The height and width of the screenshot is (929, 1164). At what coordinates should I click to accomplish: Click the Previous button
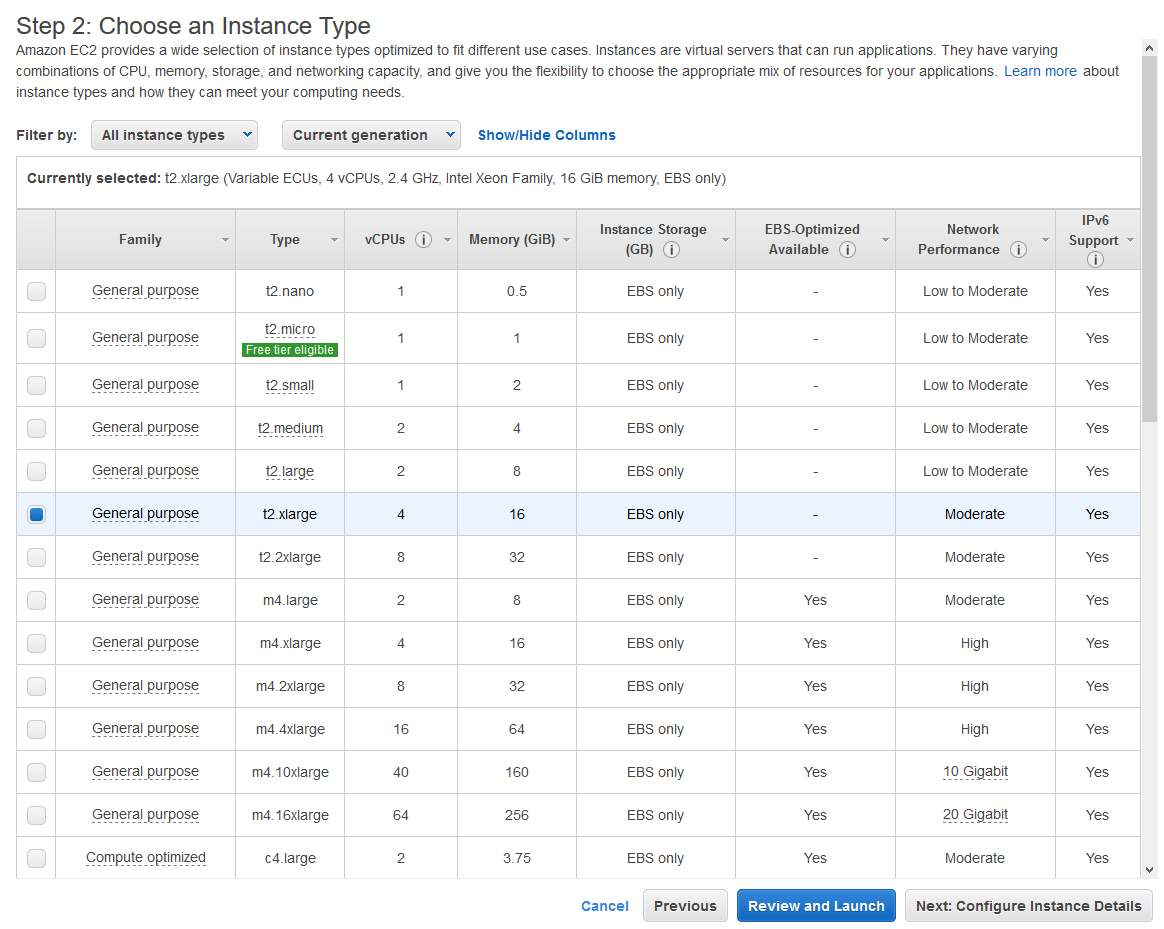click(x=685, y=906)
